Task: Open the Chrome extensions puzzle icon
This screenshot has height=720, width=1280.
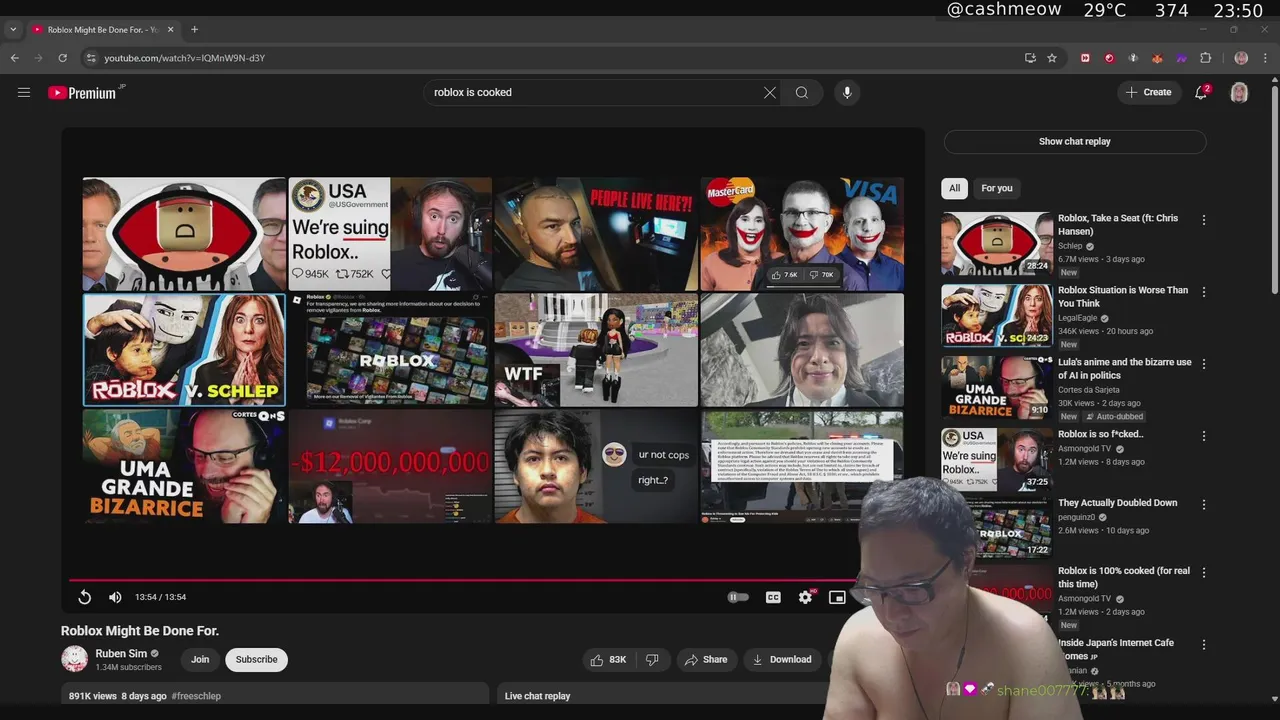Action: tap(1205, 58)
